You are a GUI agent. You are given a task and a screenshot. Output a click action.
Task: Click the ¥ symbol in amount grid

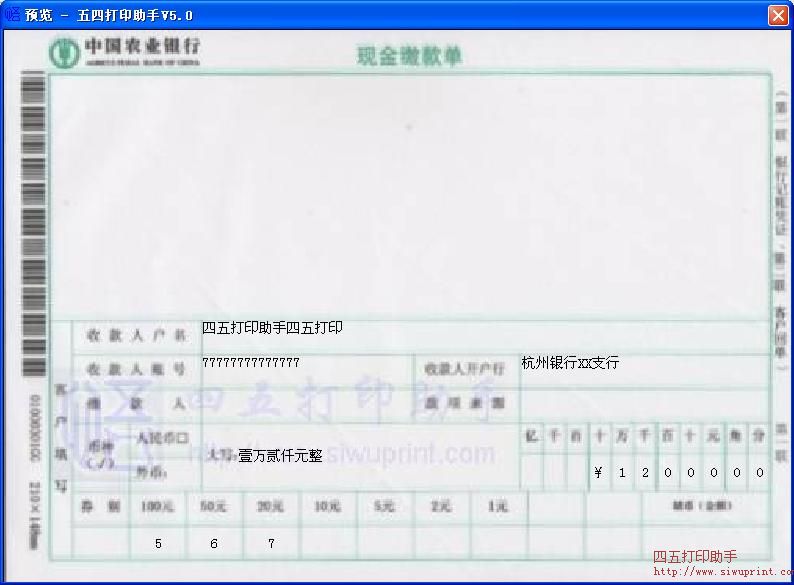(x=598, y=473)
